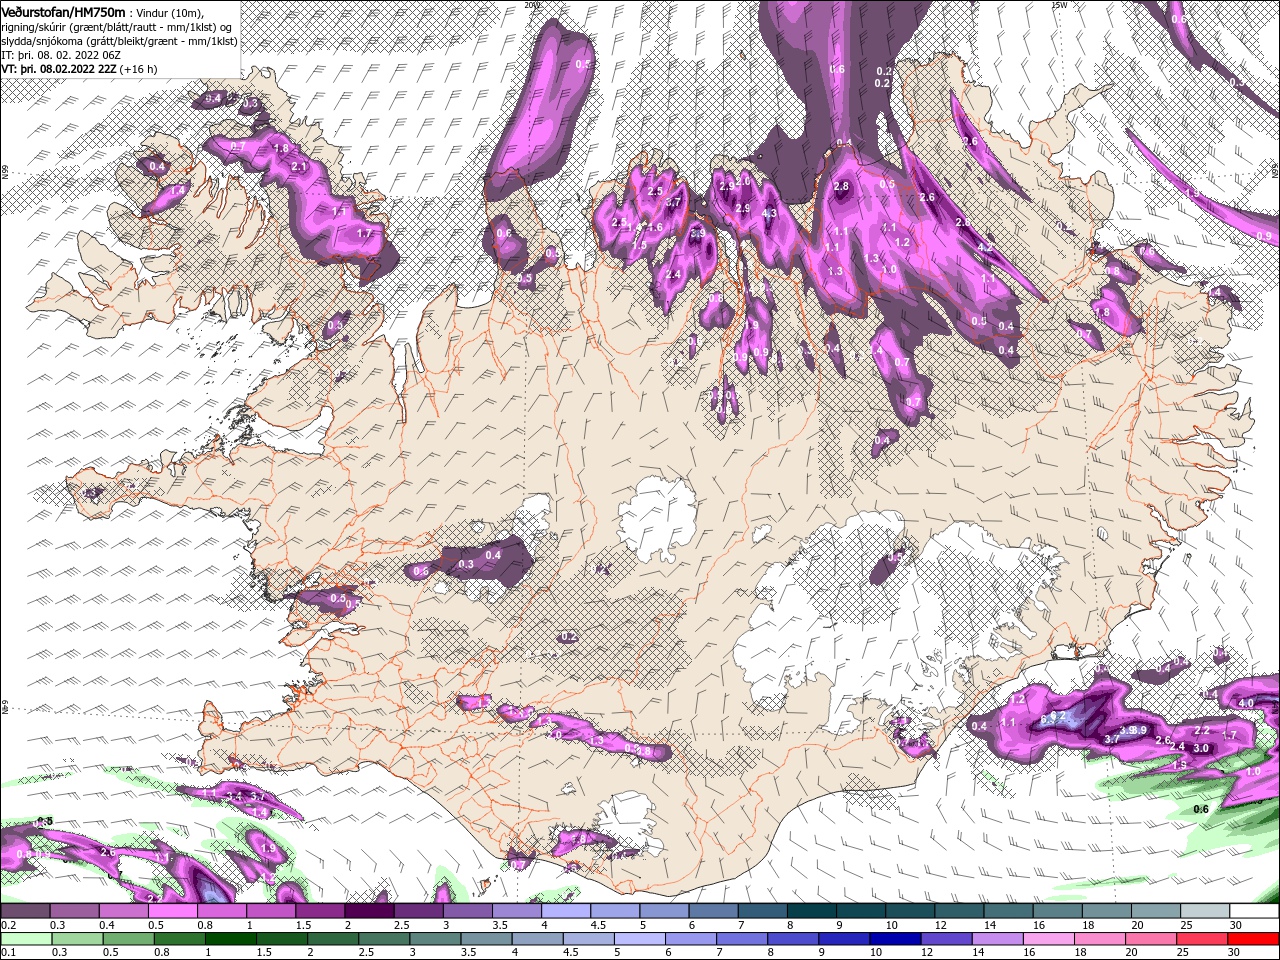This screenshot has height=960, width=1280.
Task: Click the '3.0' value off the southeast coast
Action: click(1201, 748)
